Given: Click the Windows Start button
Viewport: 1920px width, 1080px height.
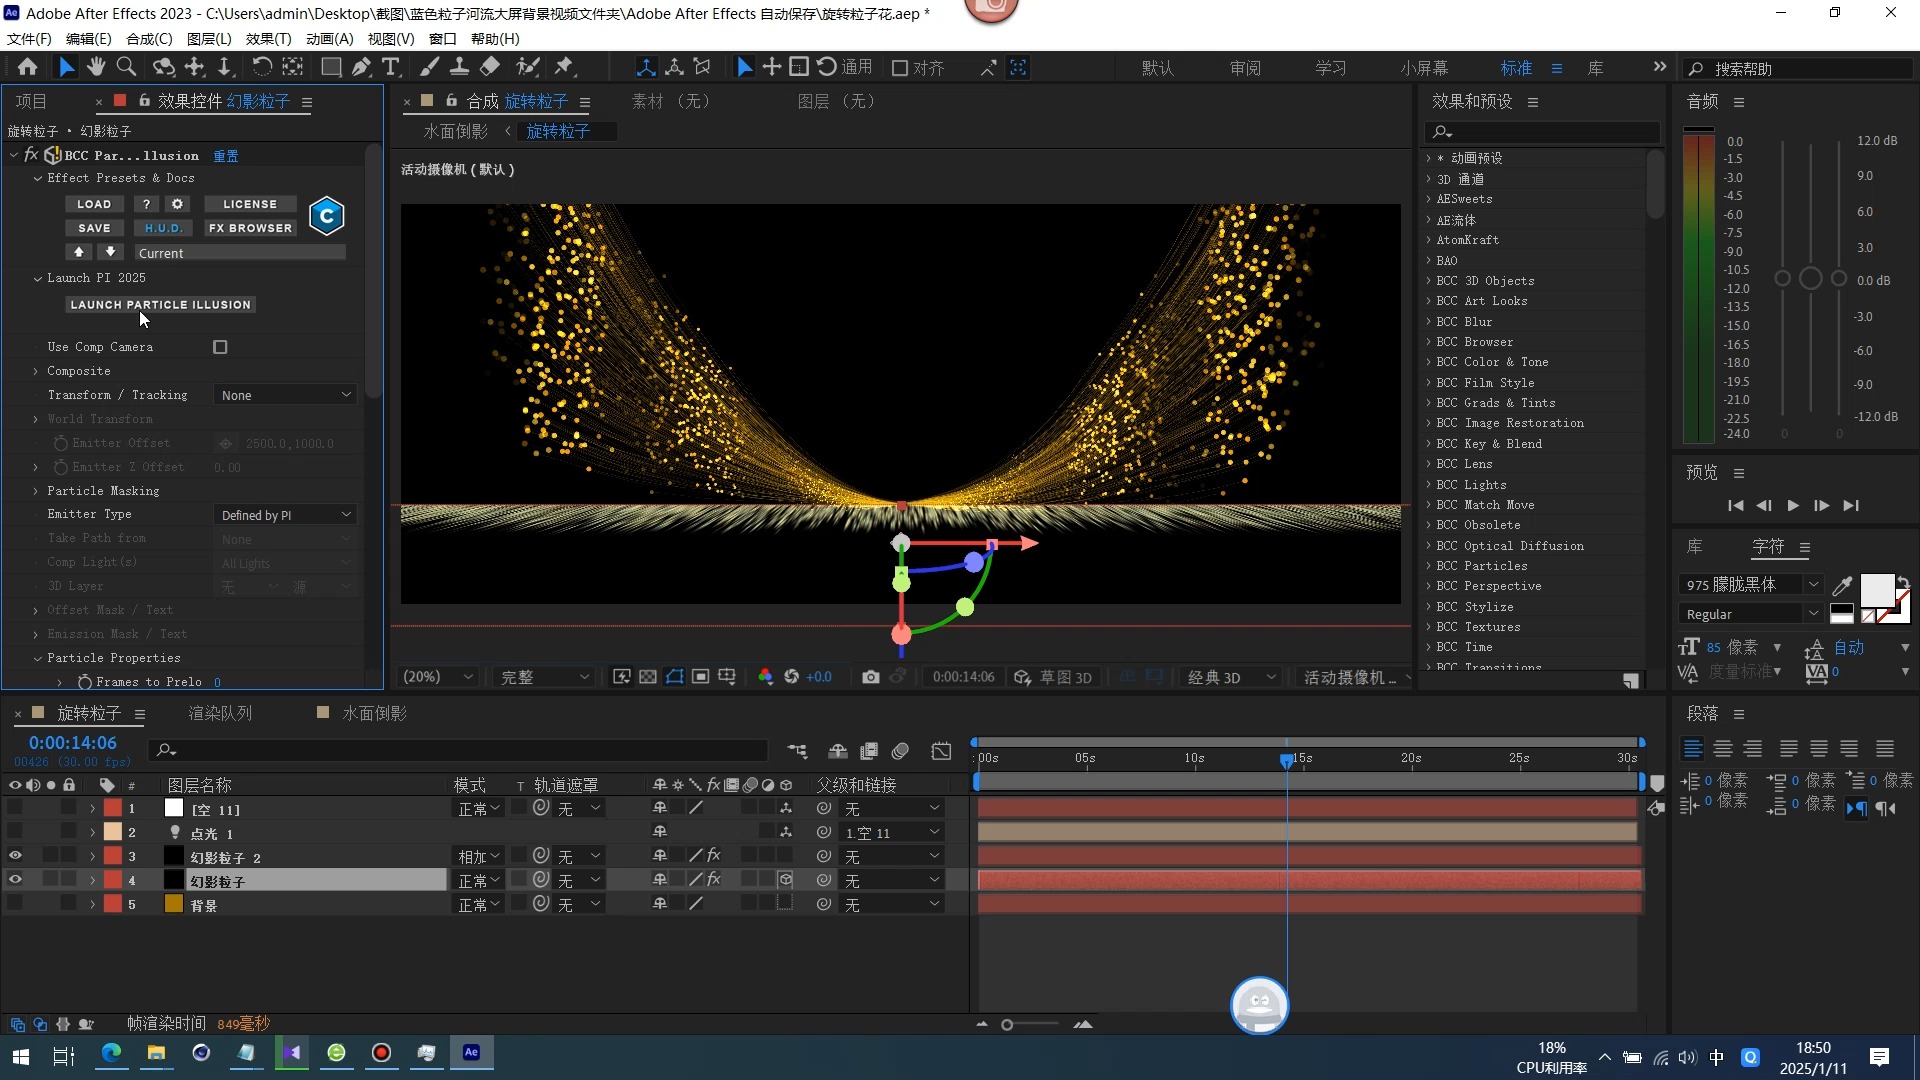Looking at the screenshot, I should coord(21,1055).
